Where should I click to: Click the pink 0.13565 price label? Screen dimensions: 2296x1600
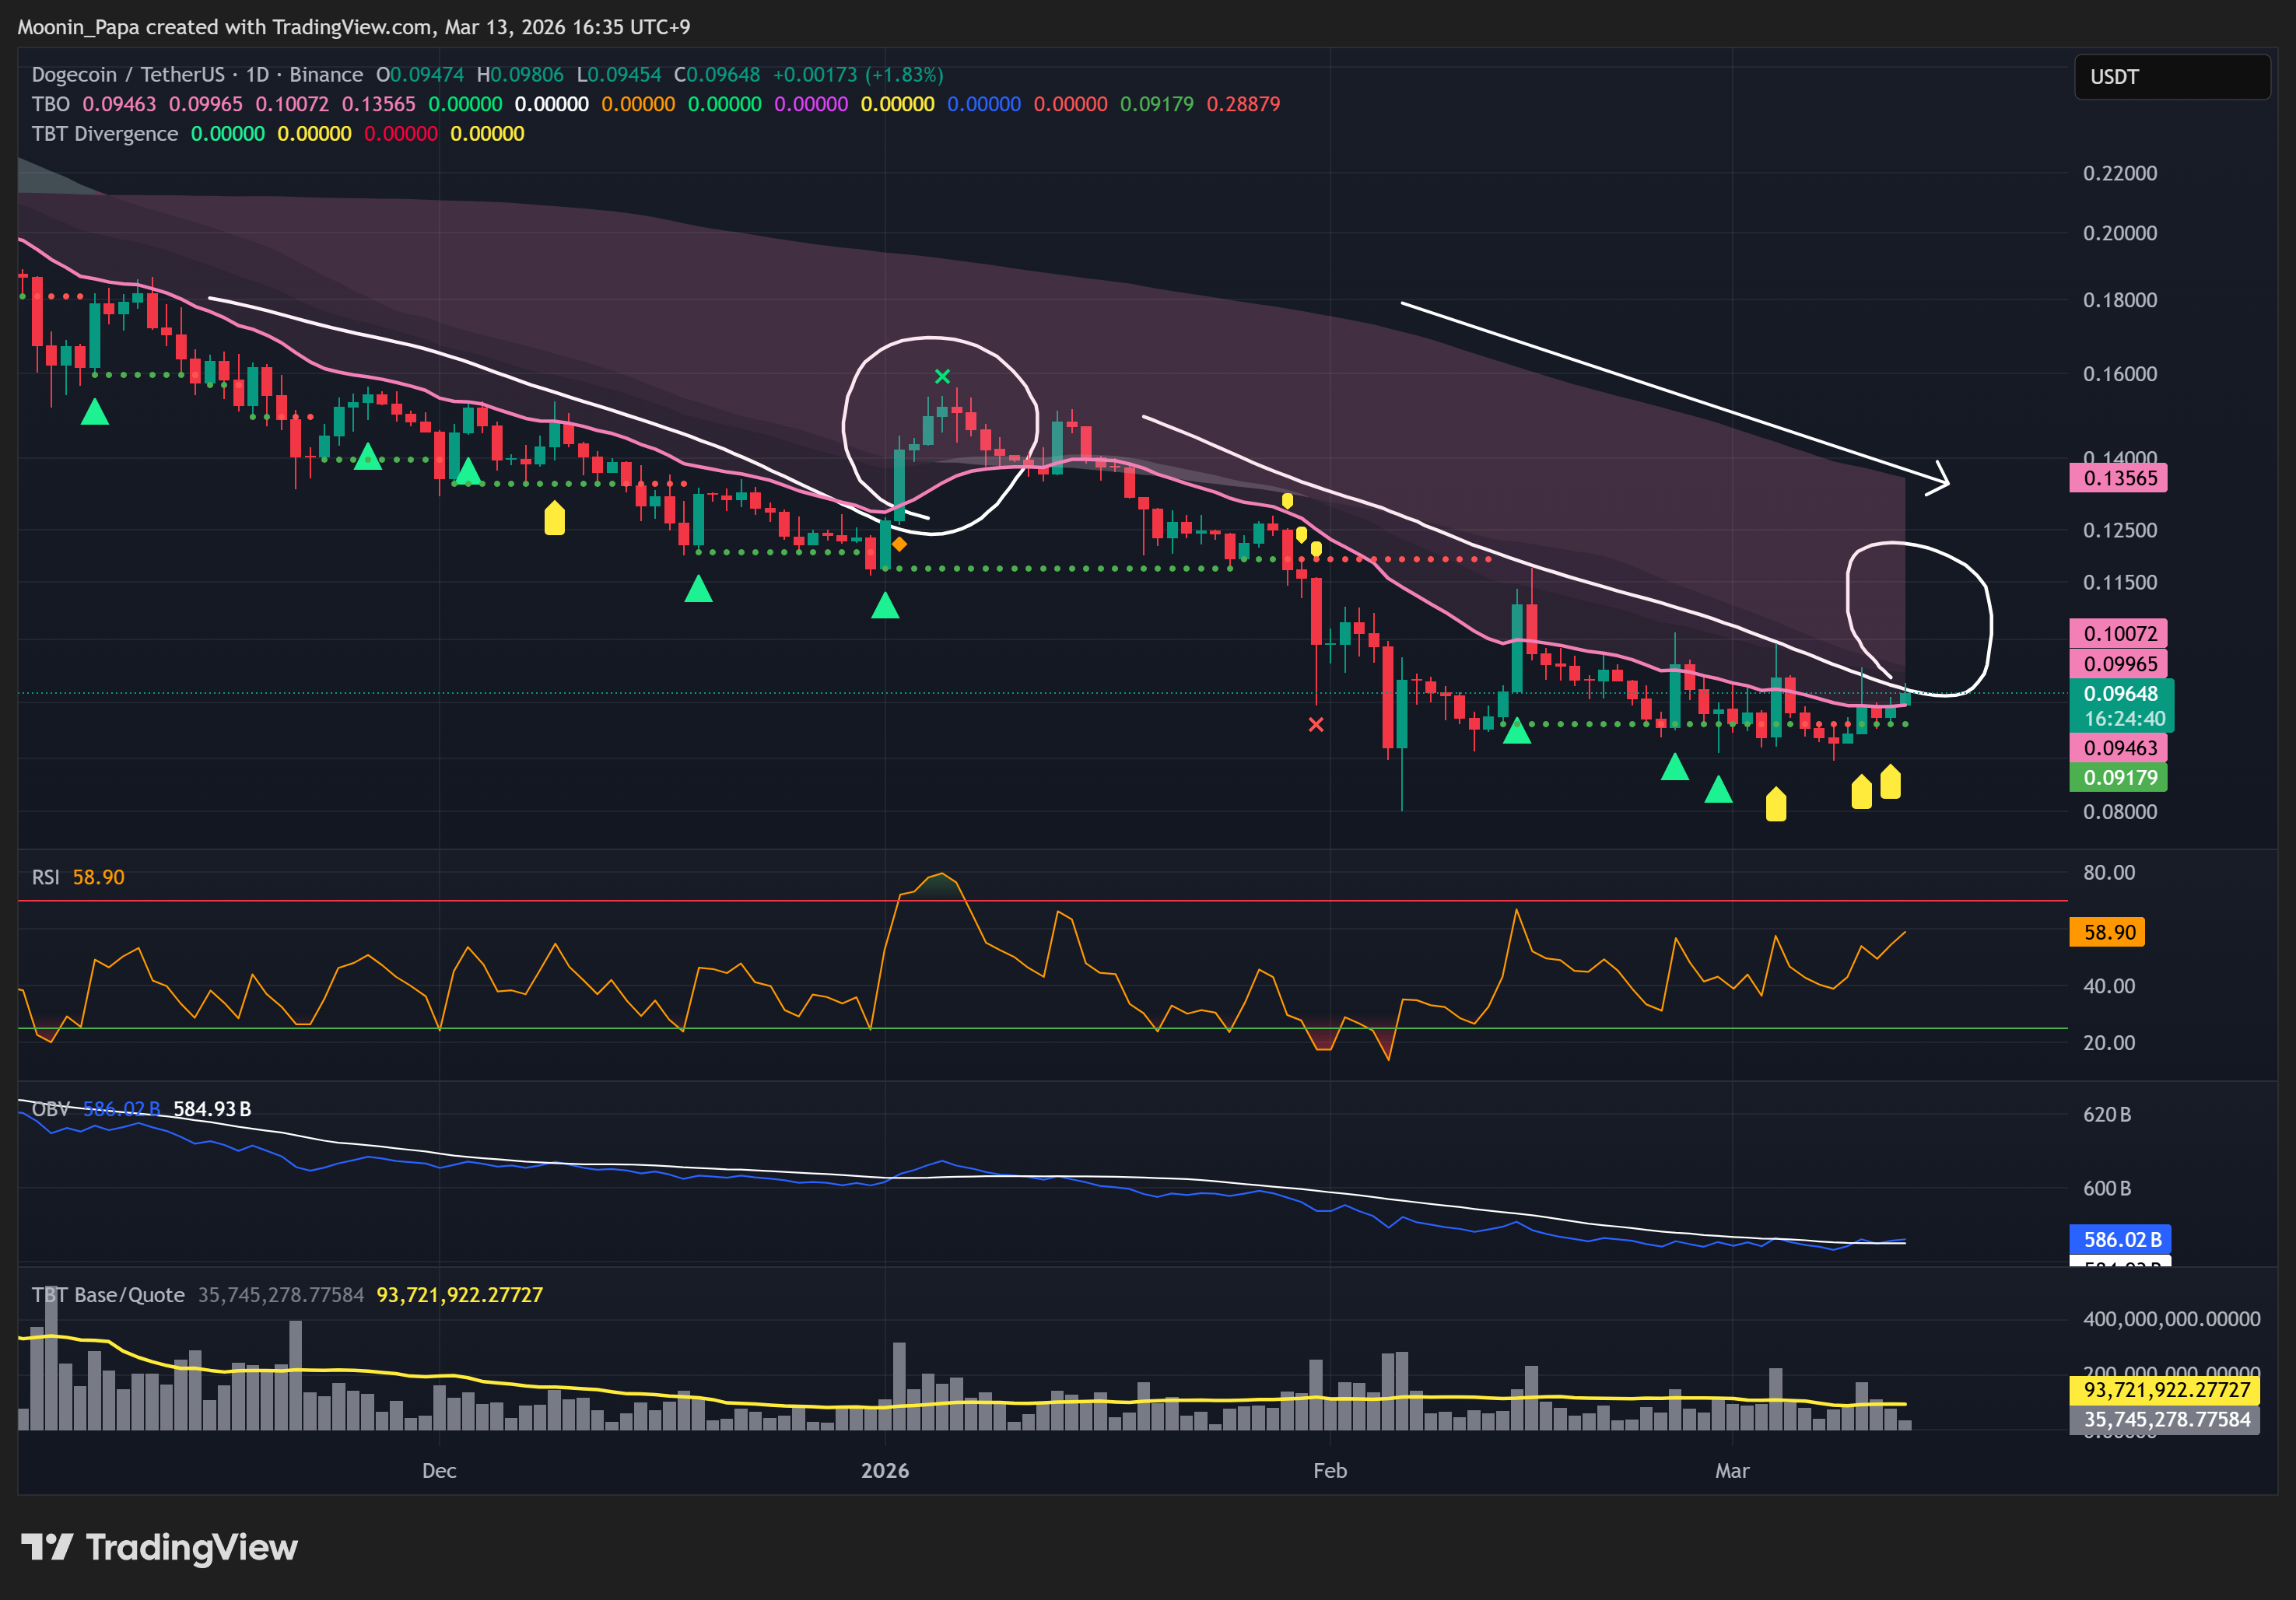2119,478
